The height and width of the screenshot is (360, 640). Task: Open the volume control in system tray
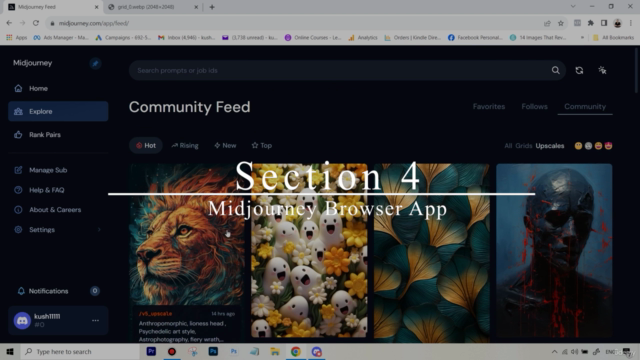[574, 352]
